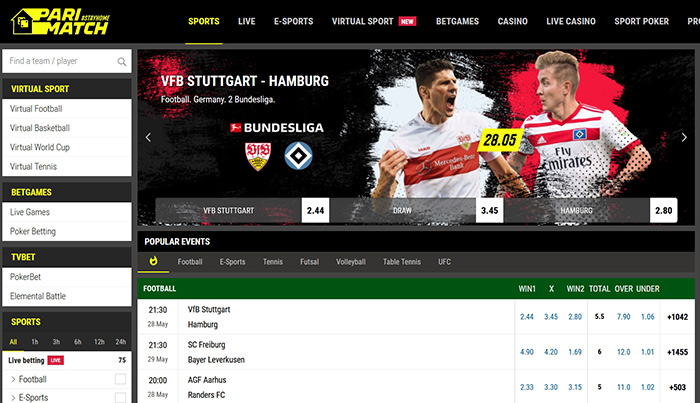
Task: Advance to next banner slide arrow
Action: 684,137
